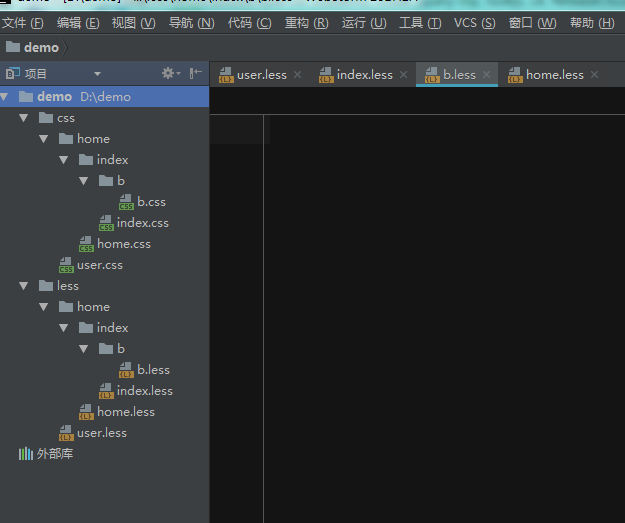The image size is (625, 523).
Task: Click the project panel view icon
Action: (x=13, y=73)
